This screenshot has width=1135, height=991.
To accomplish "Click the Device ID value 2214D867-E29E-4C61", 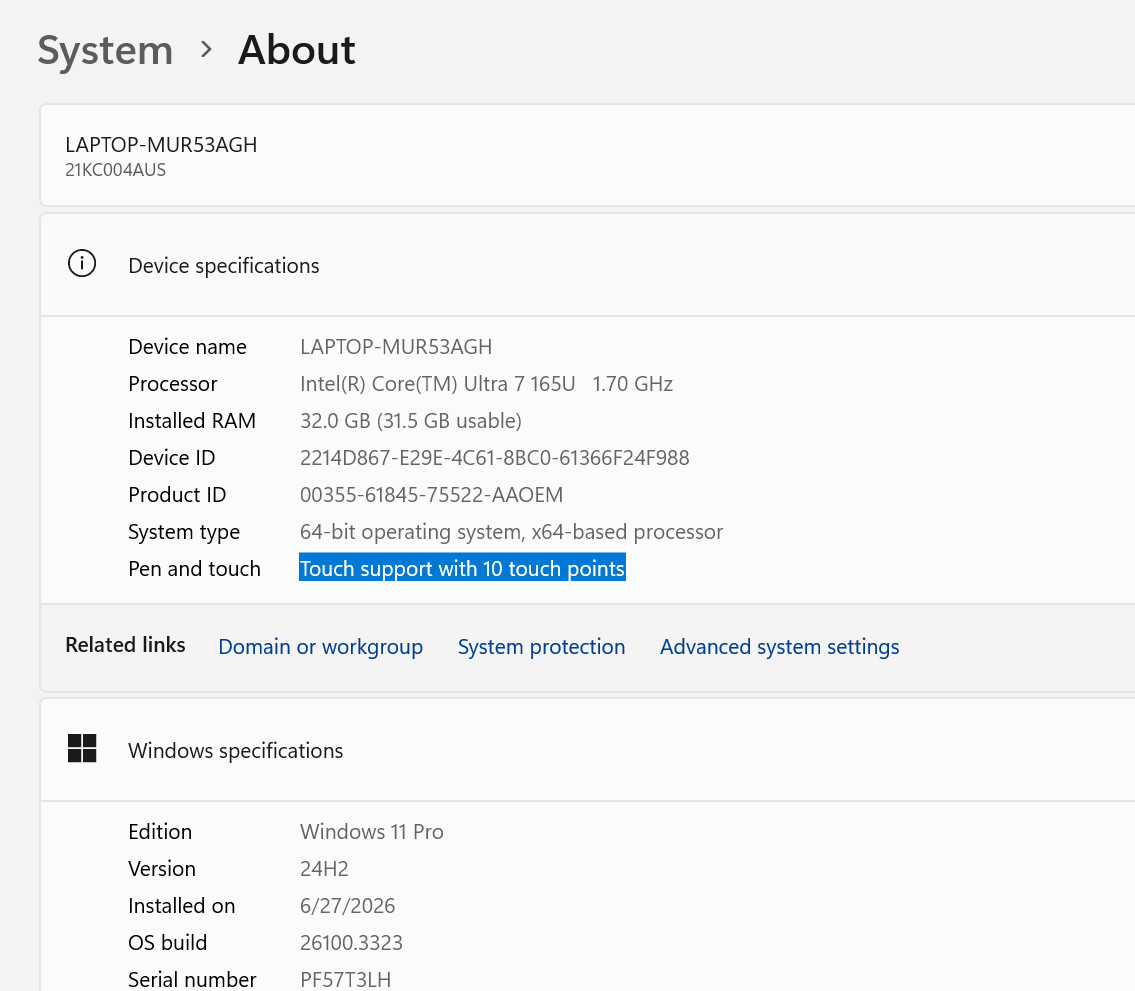I will pyautogui.click(x=494, y=457).
